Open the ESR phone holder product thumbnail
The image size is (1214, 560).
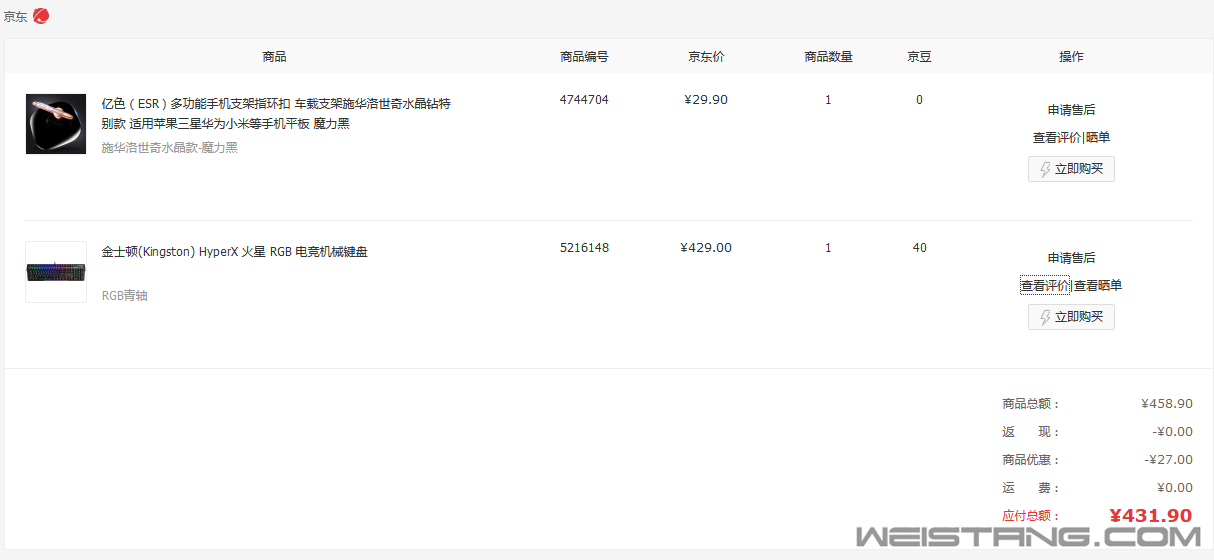tap(56, 124)
